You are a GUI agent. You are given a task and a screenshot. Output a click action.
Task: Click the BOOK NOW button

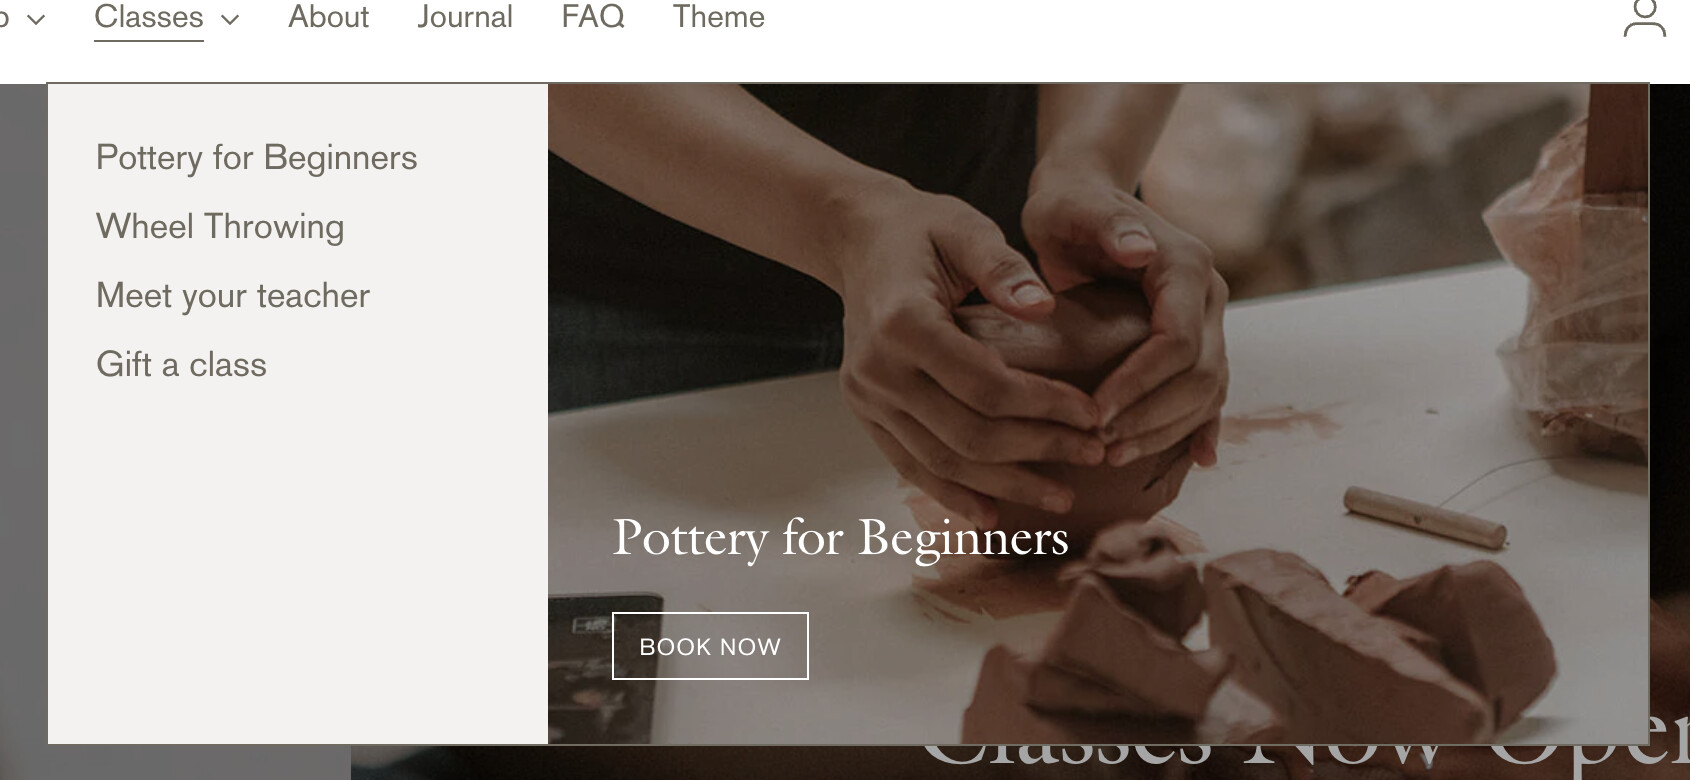tap(710, 646)
